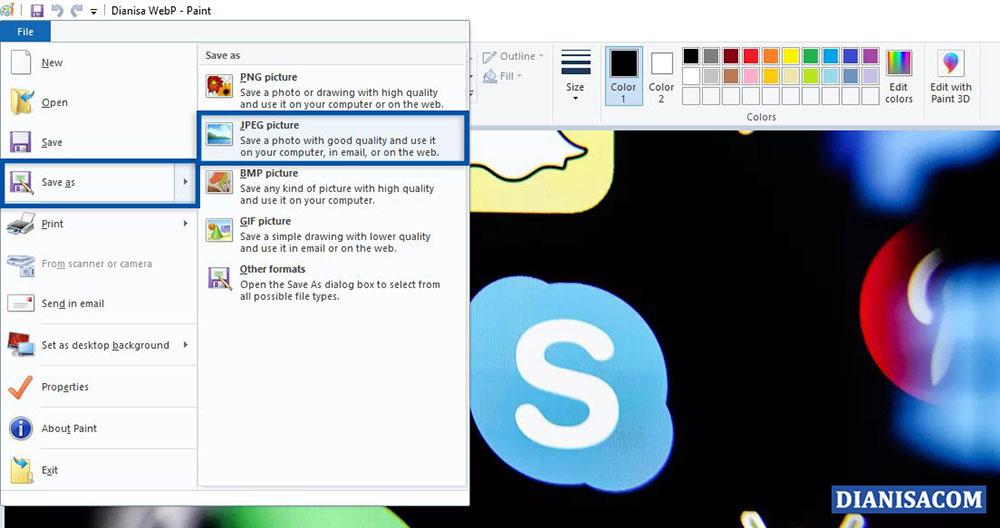Image resolution: width=1000 pixels, height=528 pixels.
Task: Open the Size line thickness dropdown
Action: pos(575,76)
